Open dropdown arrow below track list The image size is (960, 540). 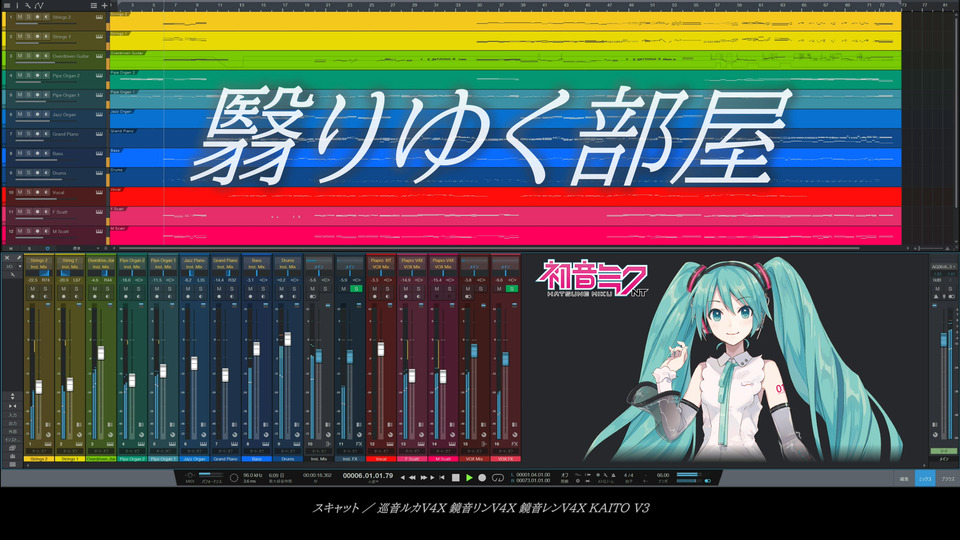pyautogui.click(x=99, y=249)
